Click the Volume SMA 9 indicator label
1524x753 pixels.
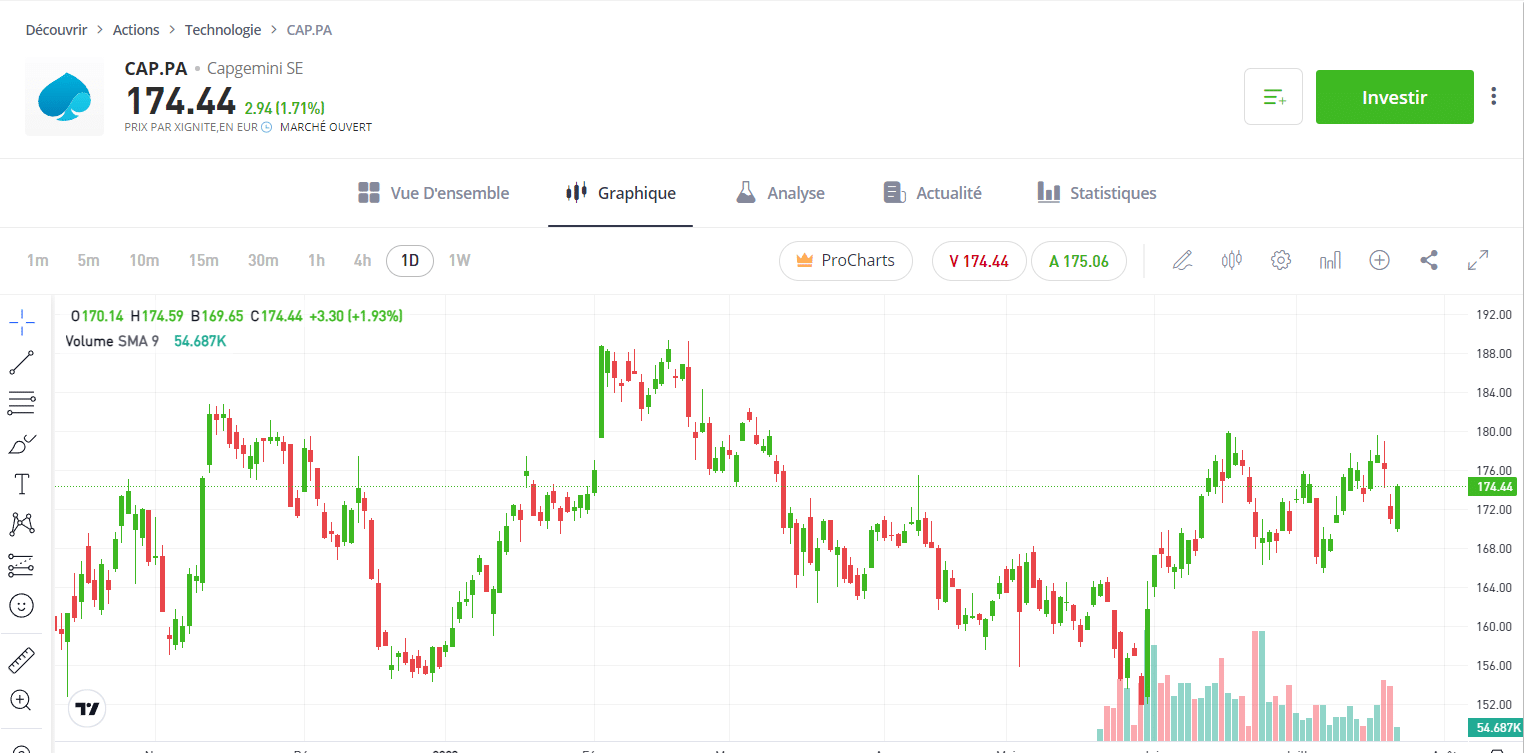coord(112,341)
